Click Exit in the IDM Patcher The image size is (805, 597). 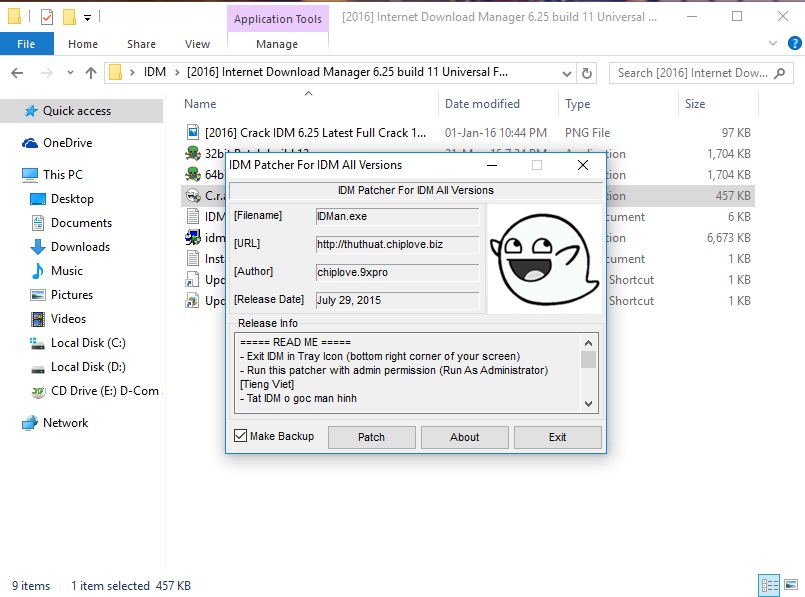(558, 437)
